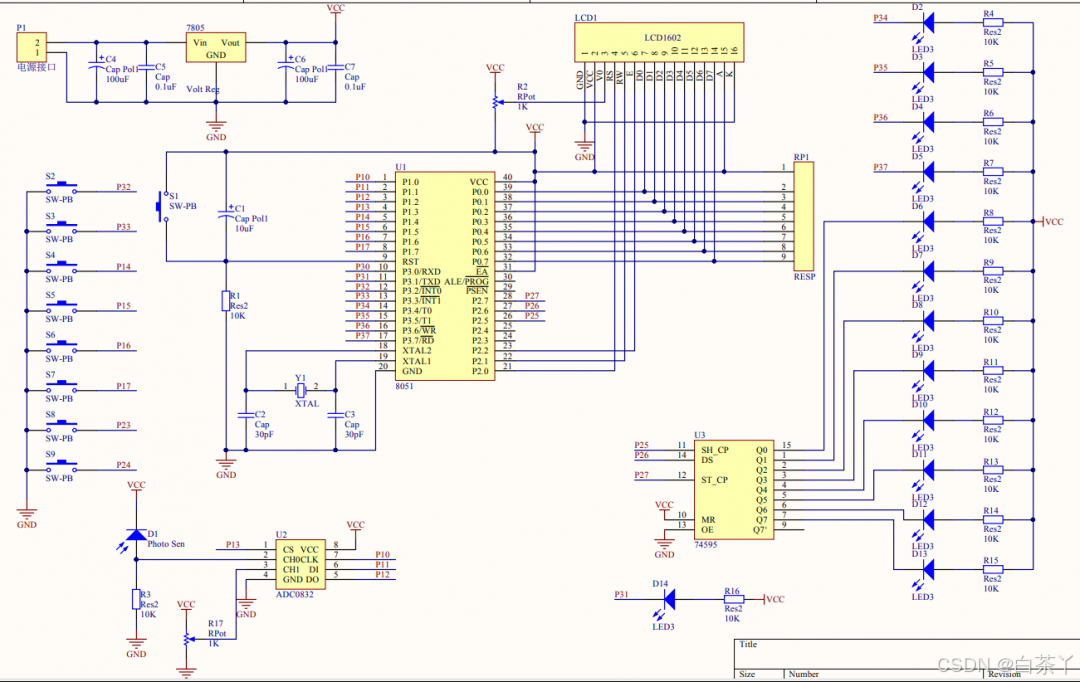Select resistor R3 below photo sensor
This screenshot has width=1080, height=682.
pos(136,599)
